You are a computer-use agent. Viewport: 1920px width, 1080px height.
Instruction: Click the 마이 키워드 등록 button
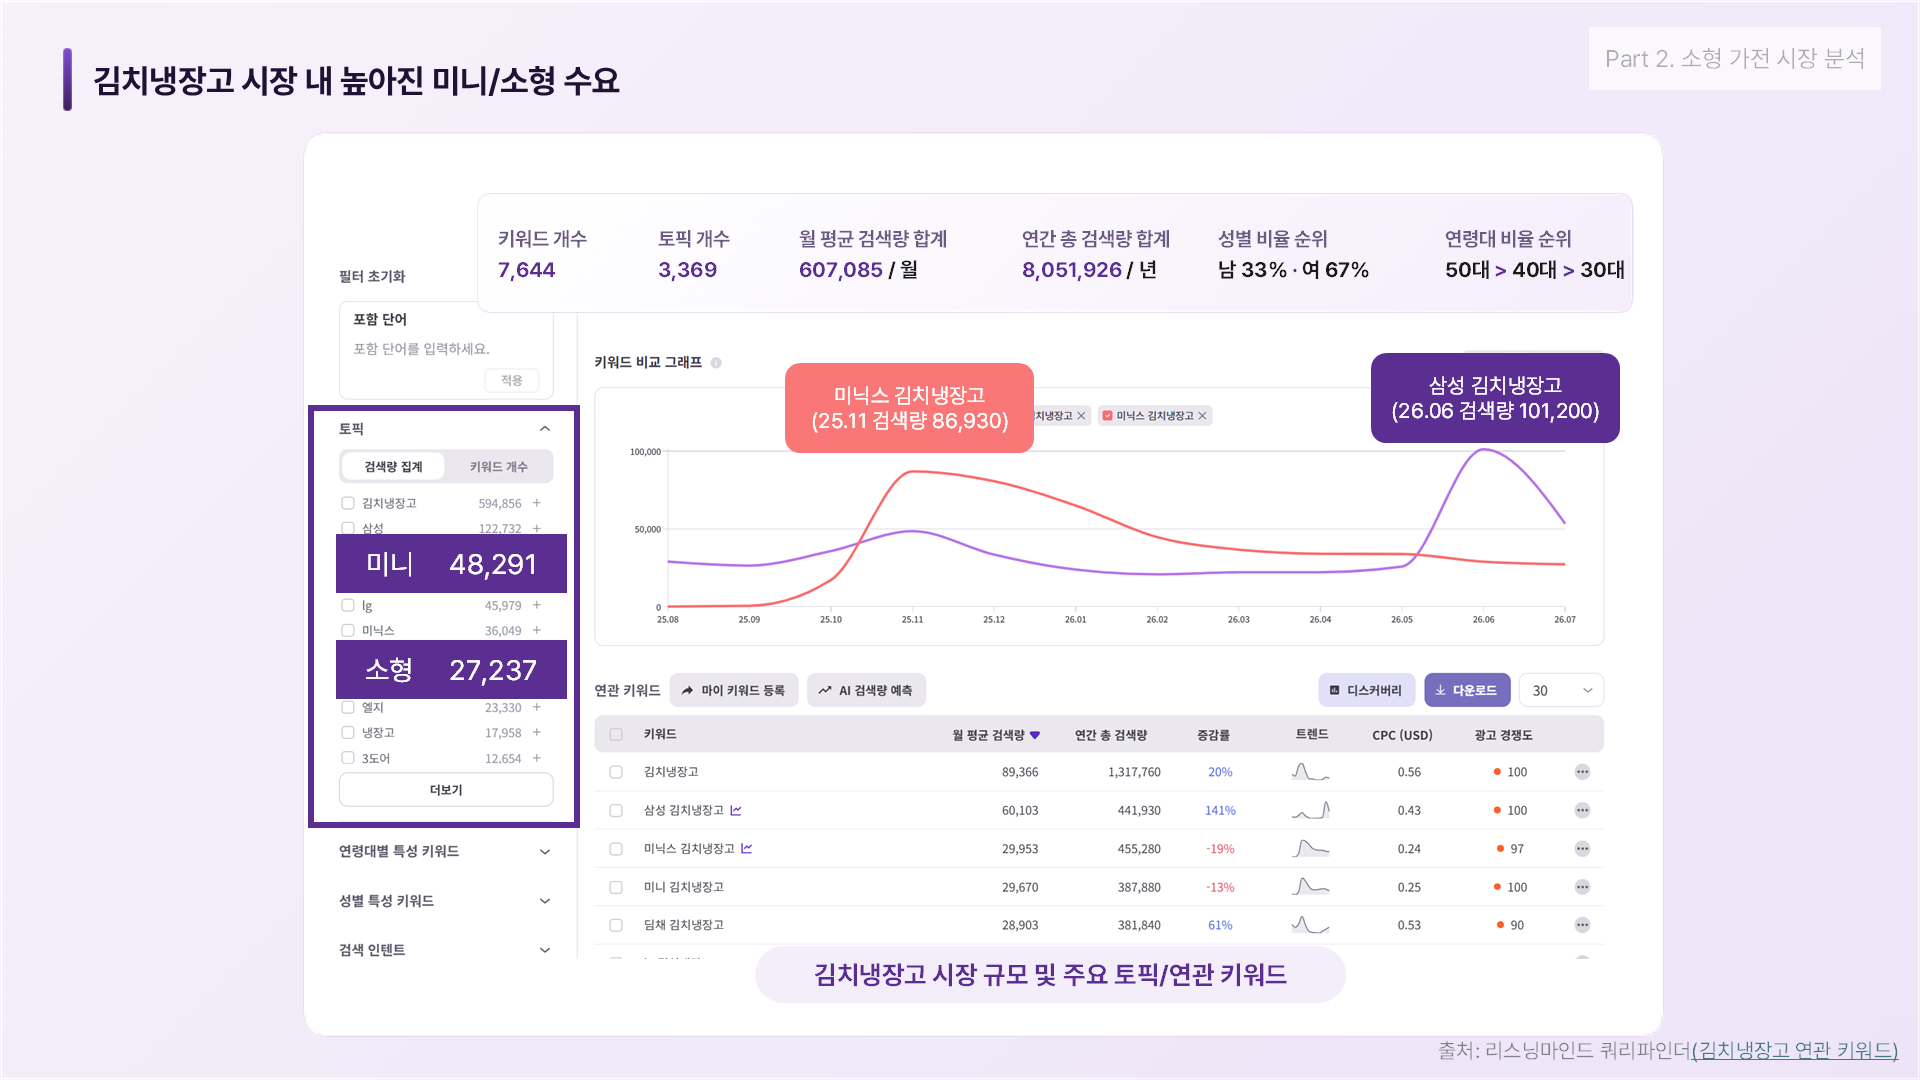[x=734, y=691]
